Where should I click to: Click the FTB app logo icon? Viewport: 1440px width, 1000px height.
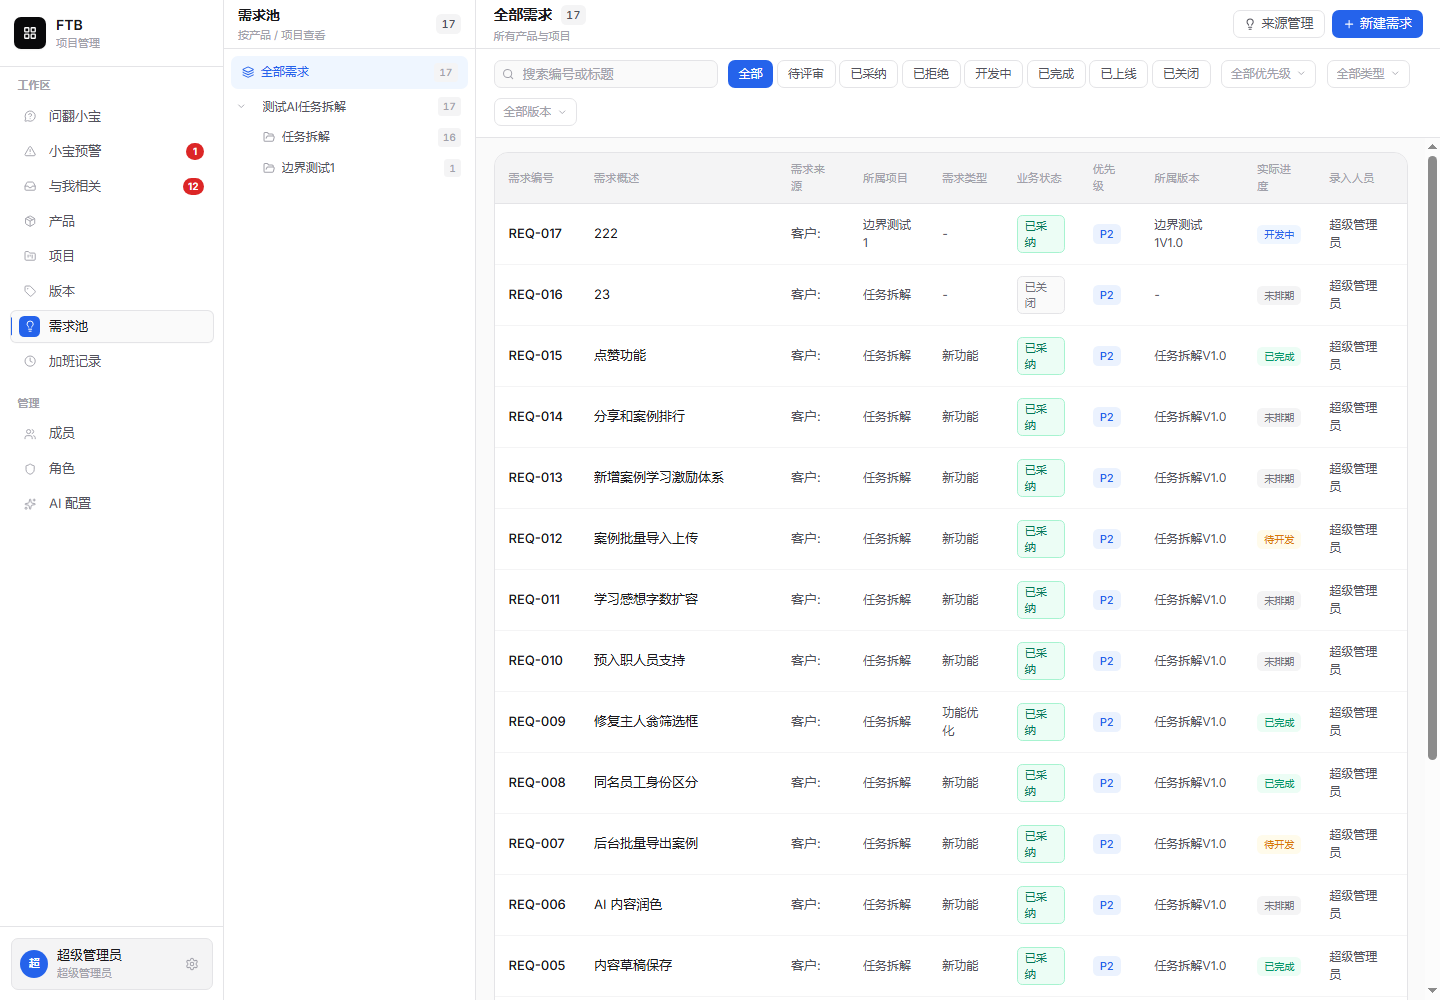coord(30,33)
